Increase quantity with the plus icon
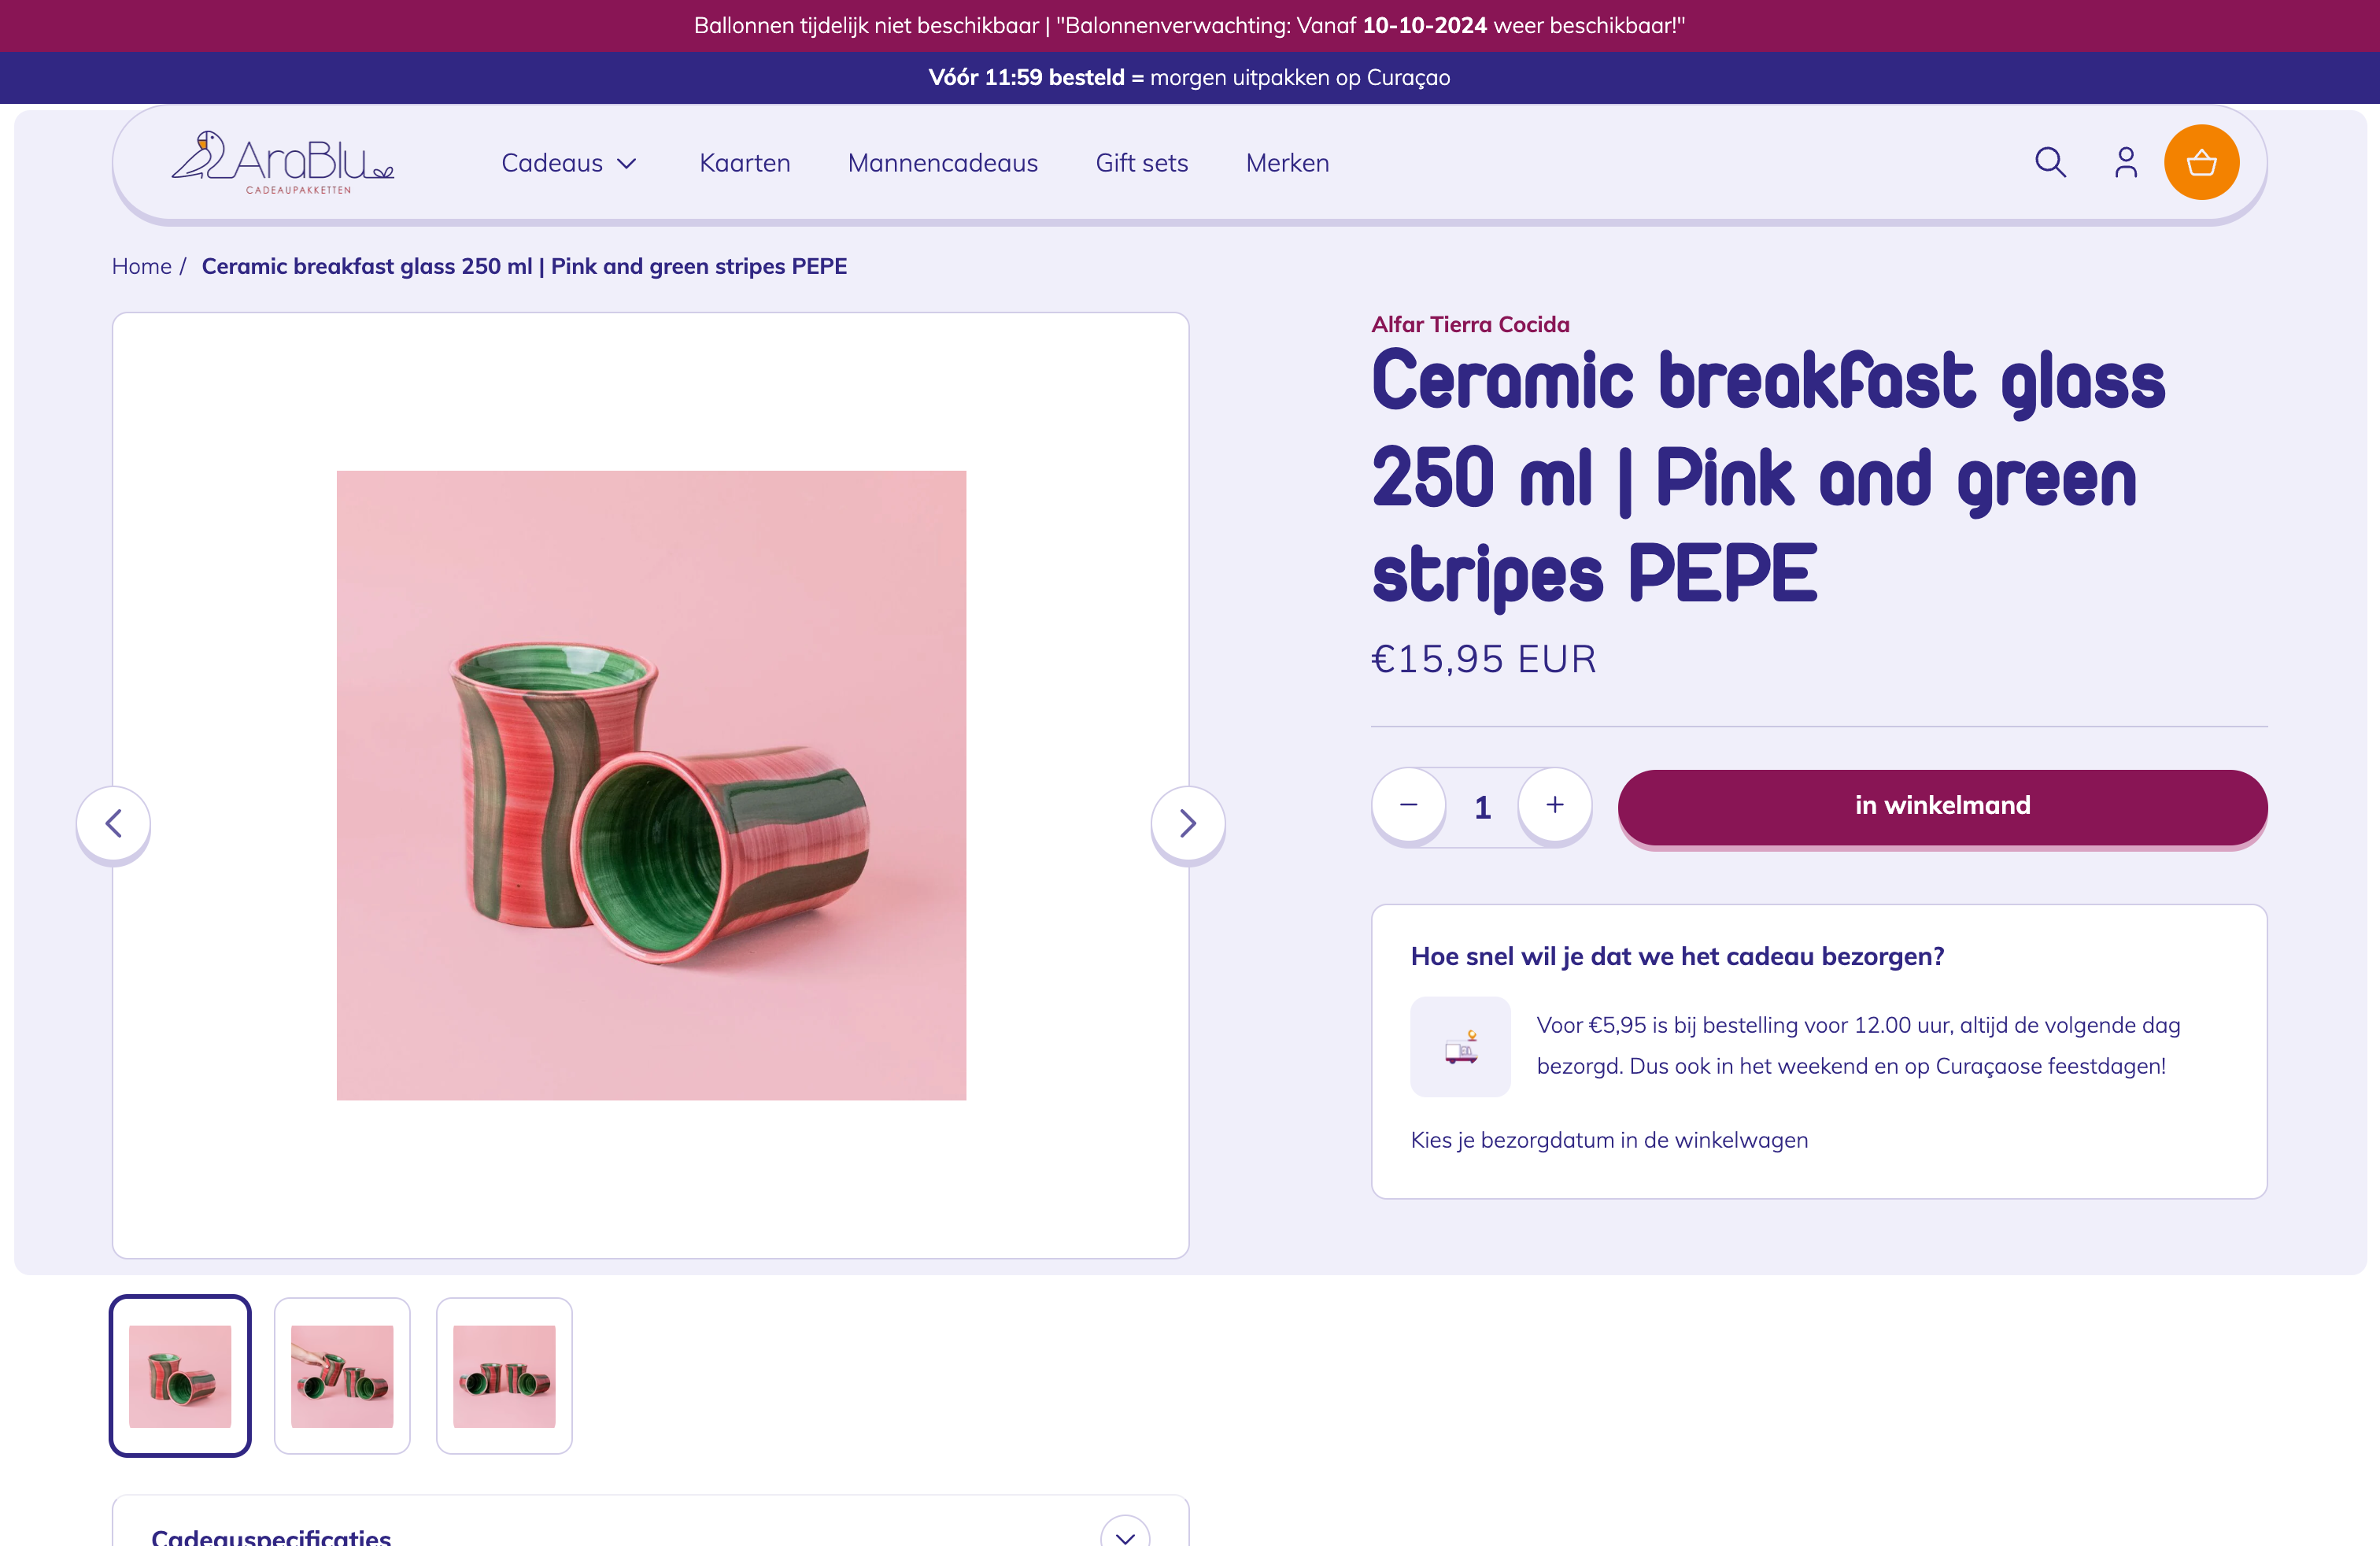This screenshot has width=2380, height=1546. [x=1555, y=806]
